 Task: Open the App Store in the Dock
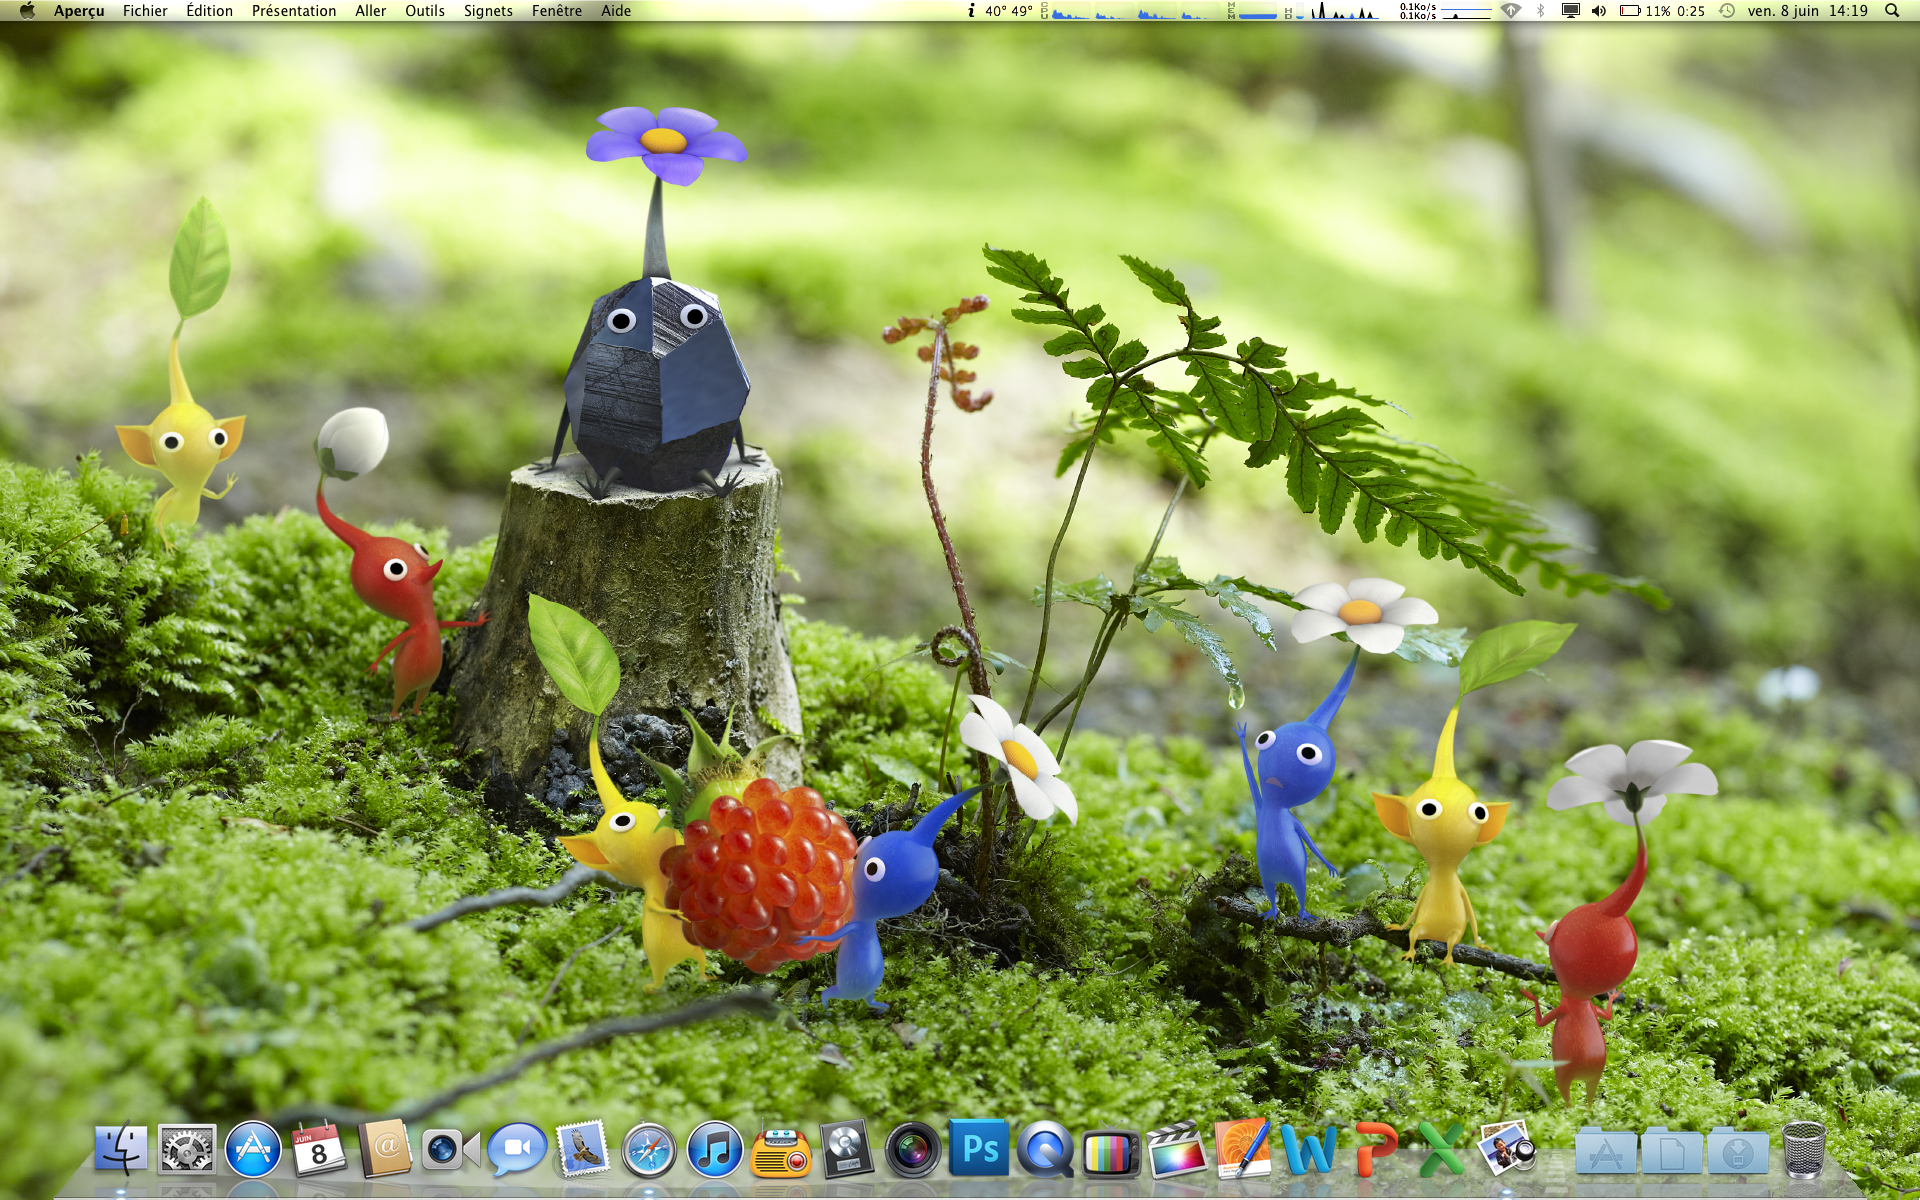pos(253,1150)
